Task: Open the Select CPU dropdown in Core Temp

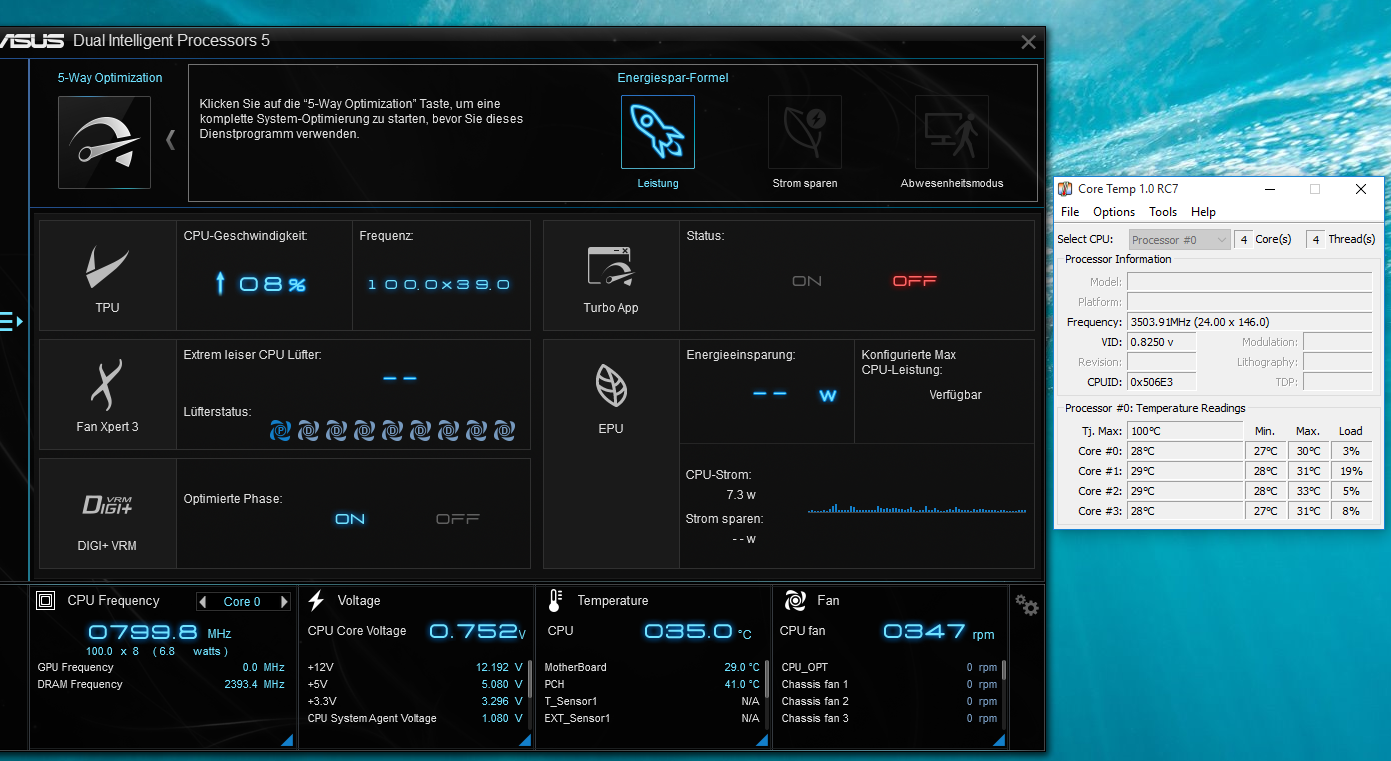Action: click(1180, 240)
